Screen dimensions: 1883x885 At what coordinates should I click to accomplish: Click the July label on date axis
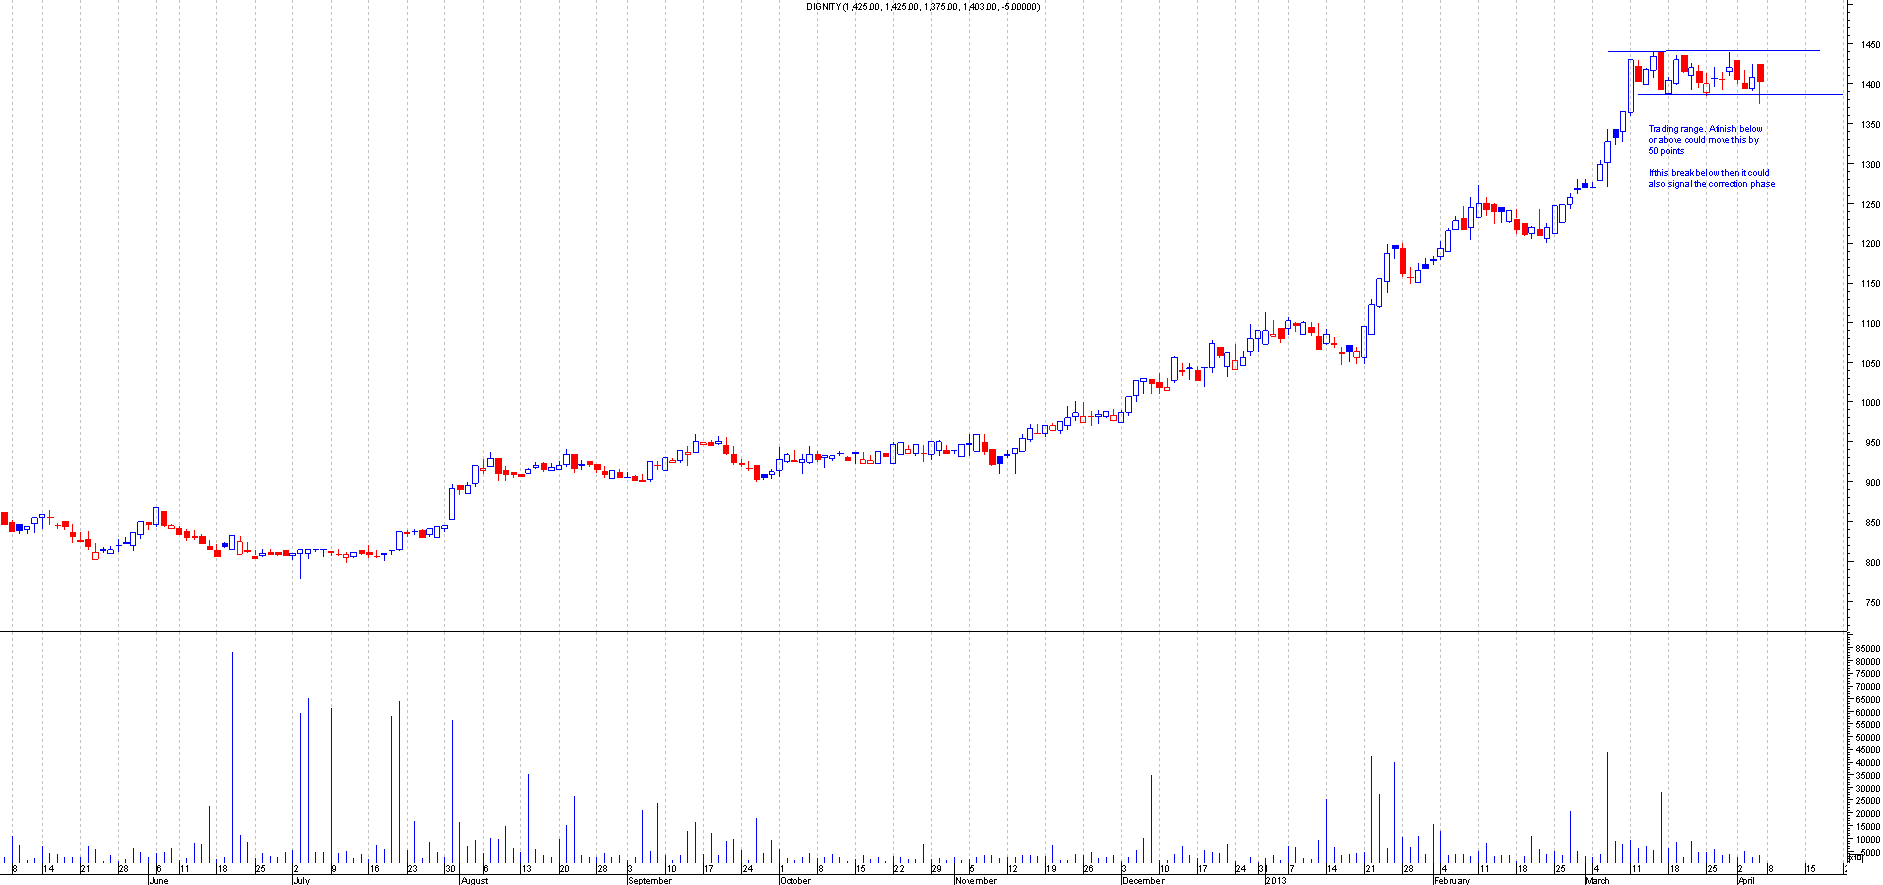301,881
